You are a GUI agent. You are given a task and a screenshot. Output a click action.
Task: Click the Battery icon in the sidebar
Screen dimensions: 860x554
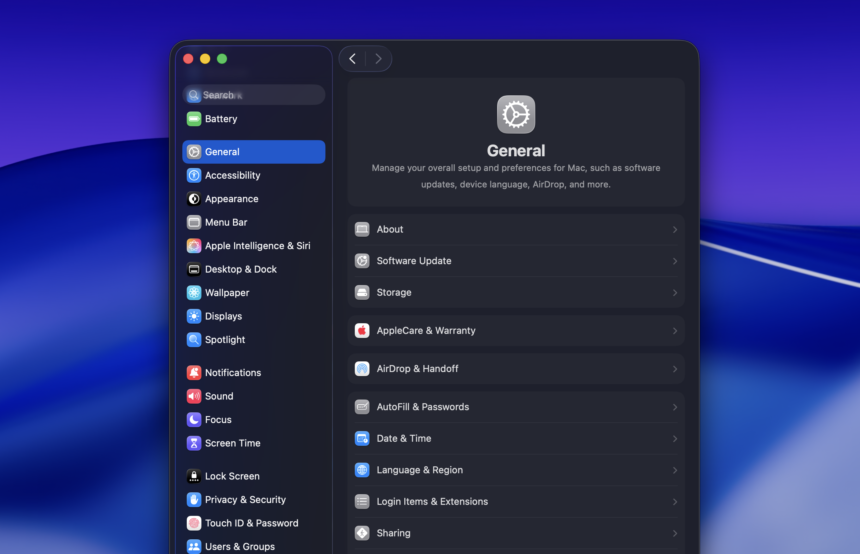coord(194,119)
